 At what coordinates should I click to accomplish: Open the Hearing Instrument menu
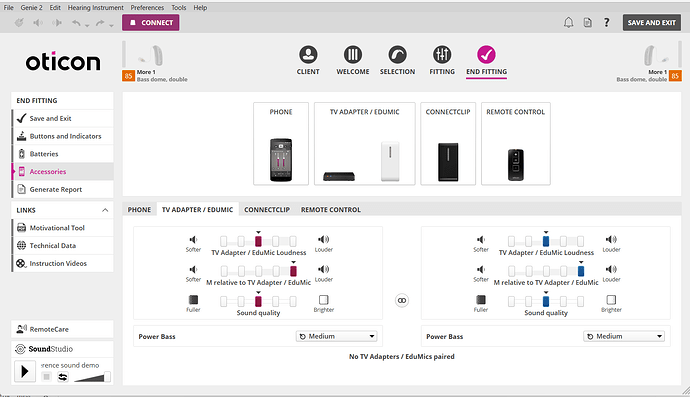click(95, 7)
